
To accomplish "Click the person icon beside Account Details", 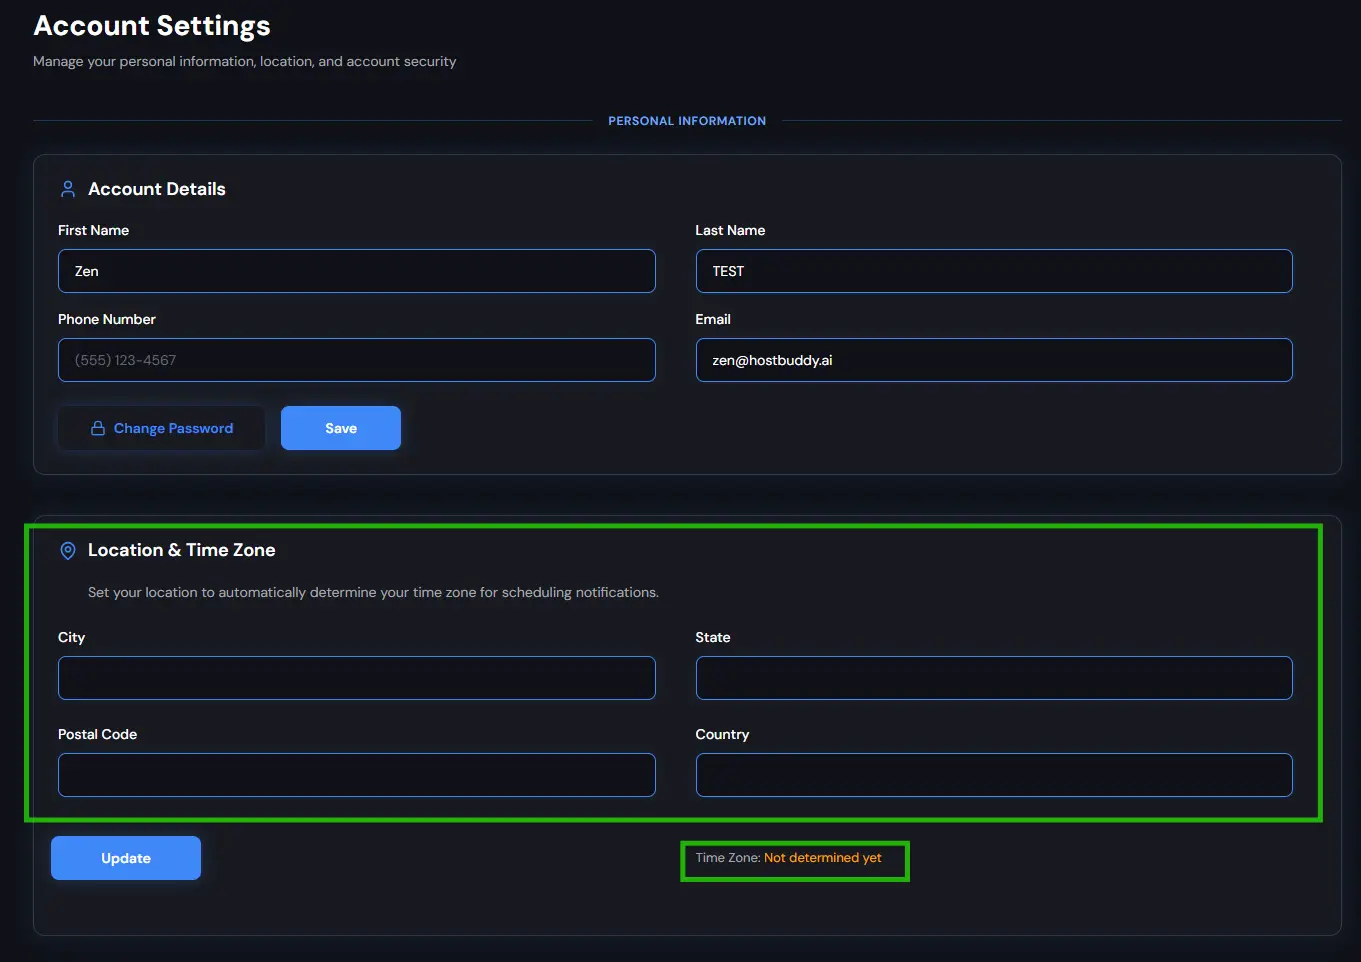I will (x=67, y=188).
